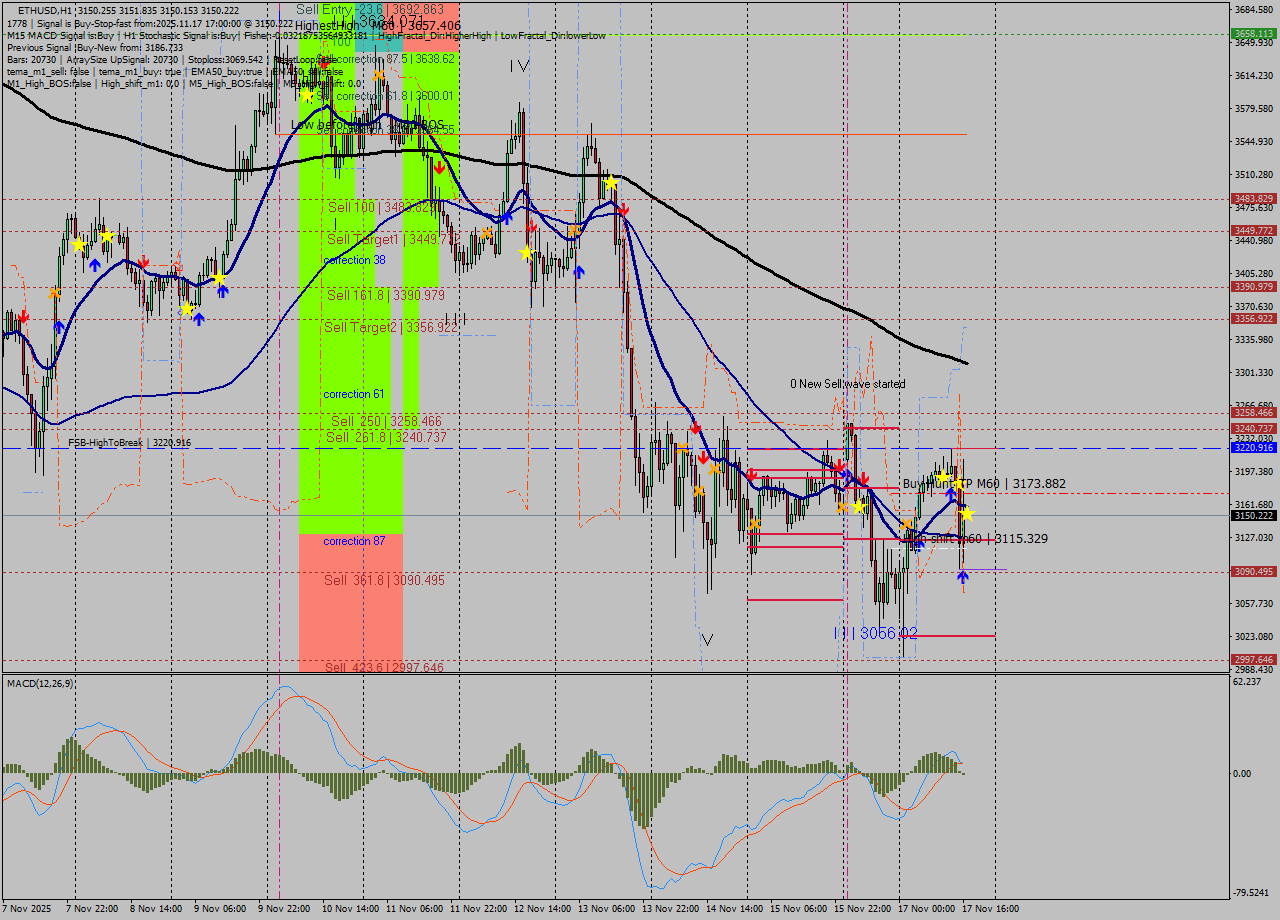The image size is (1280, 920).
Task: Click the red down arrow at the chart's far left
Action: tap(23, 316)
